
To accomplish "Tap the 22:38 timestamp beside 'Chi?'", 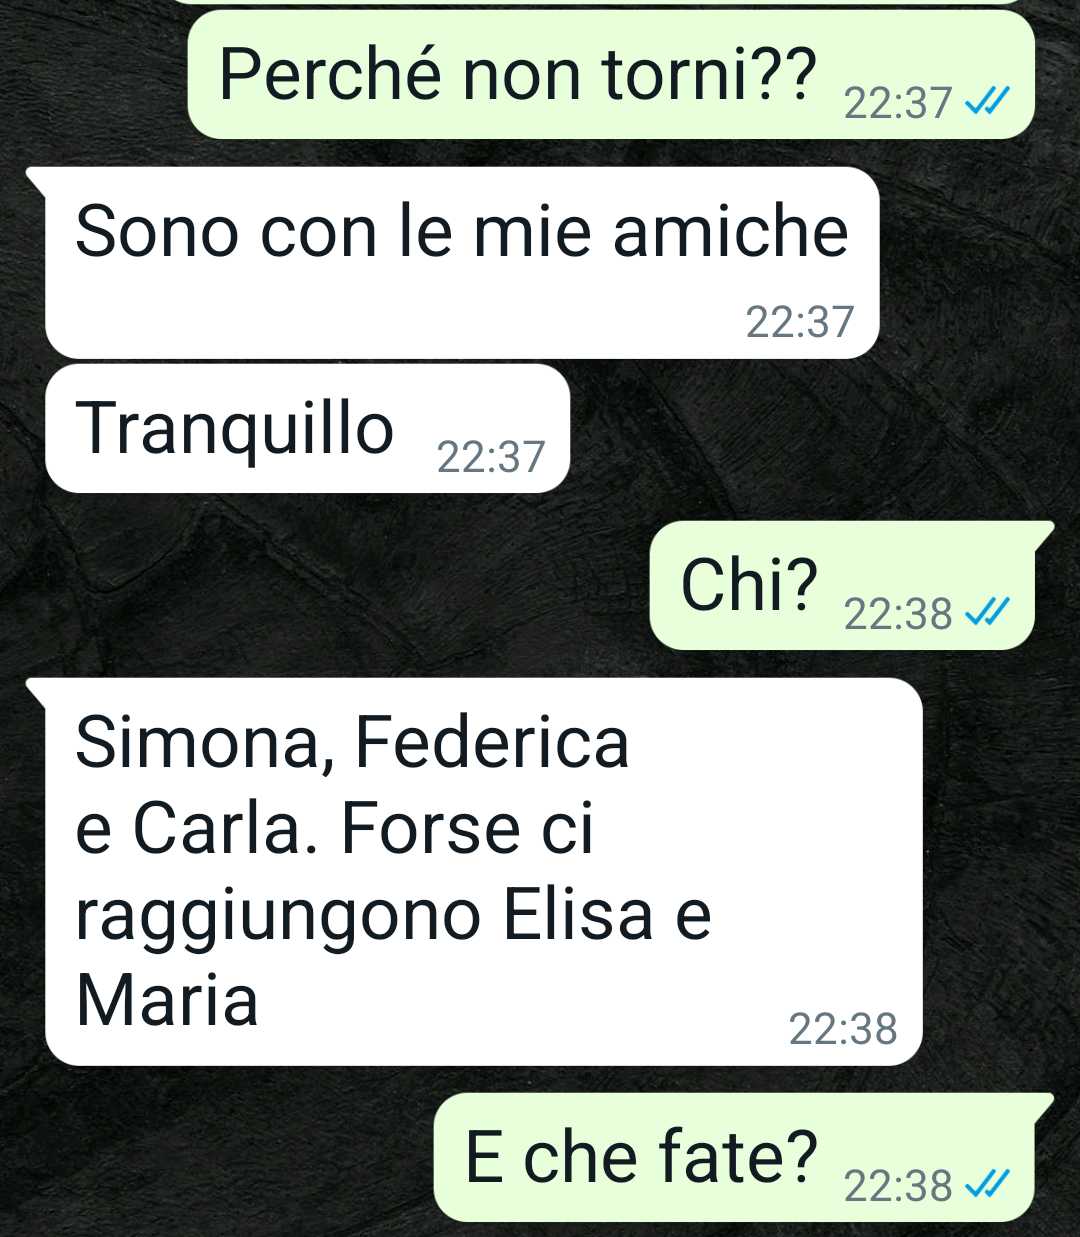I will [898, 613].
